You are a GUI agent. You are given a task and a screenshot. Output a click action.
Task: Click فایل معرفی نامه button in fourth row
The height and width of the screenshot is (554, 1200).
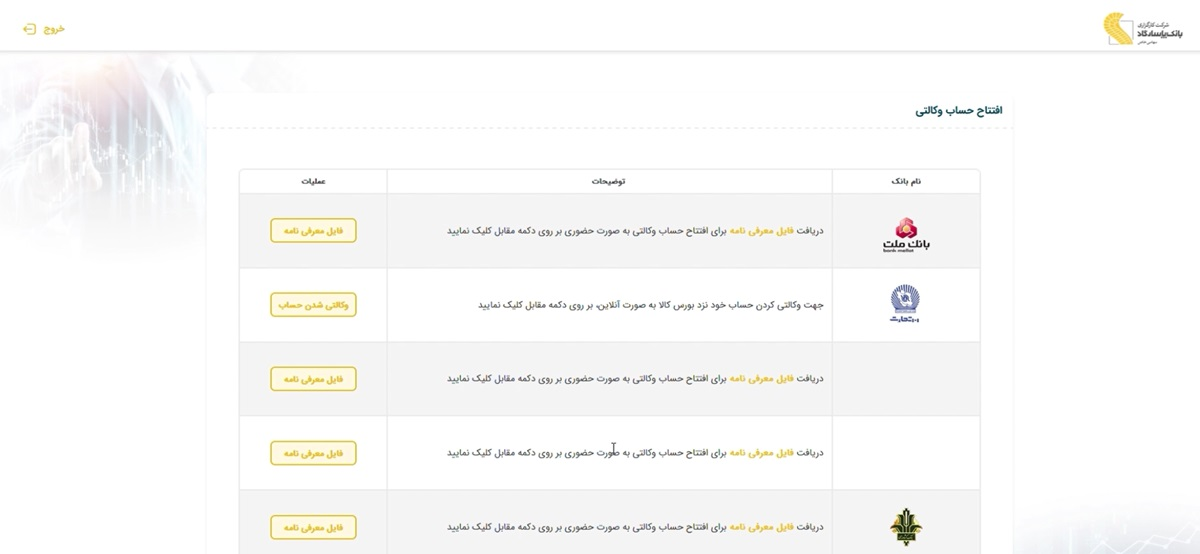[313, 453]
